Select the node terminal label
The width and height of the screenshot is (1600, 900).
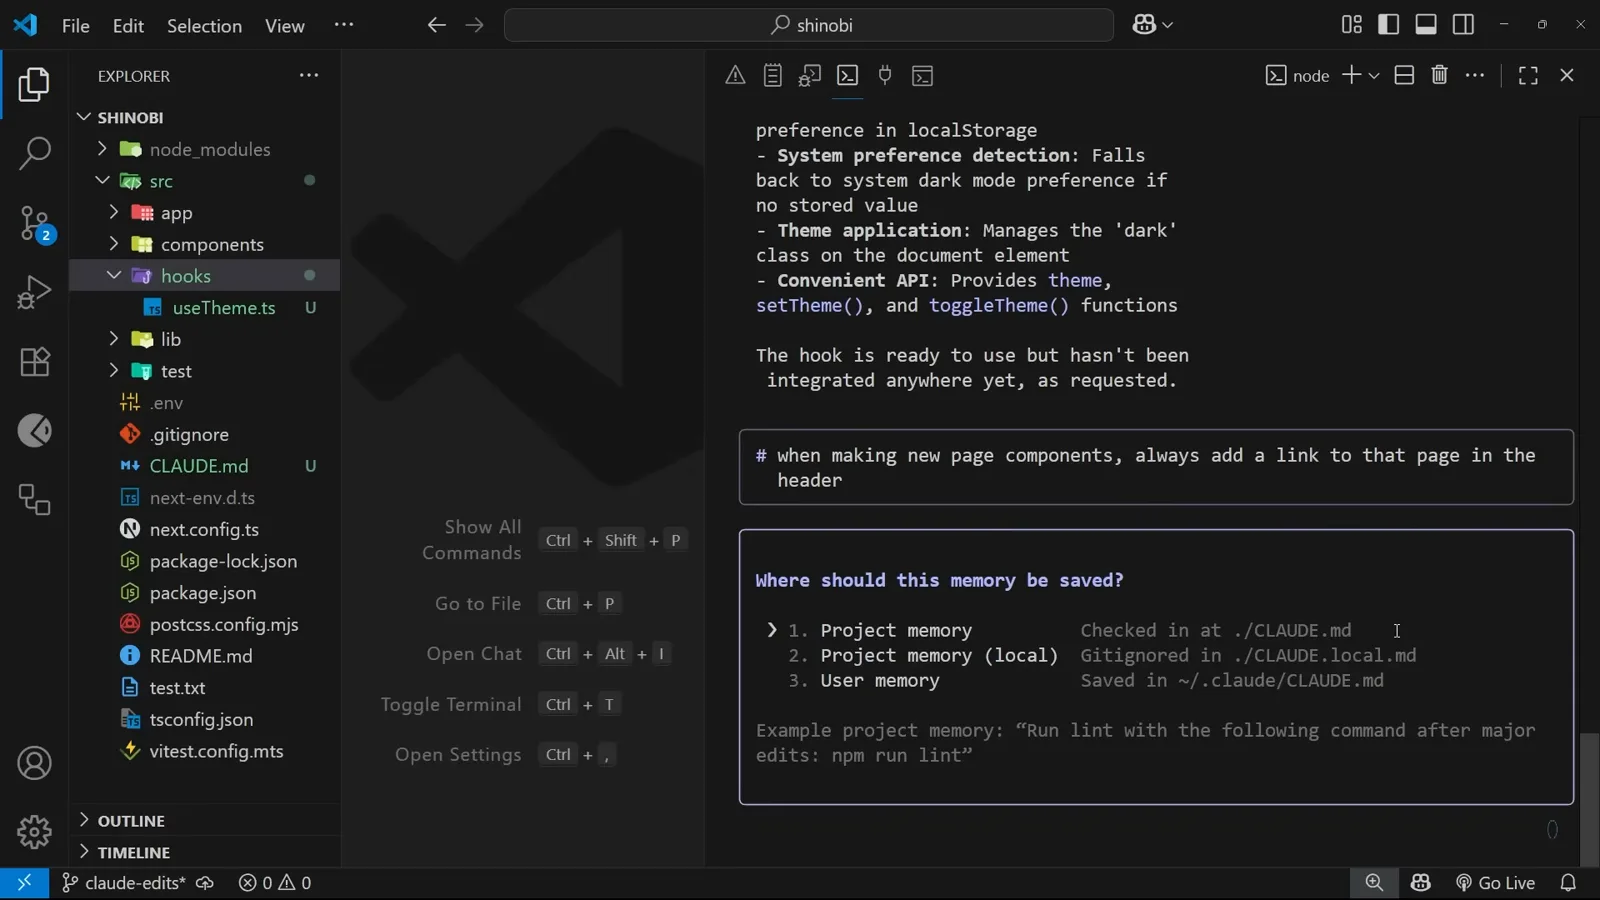point(1298,75)
